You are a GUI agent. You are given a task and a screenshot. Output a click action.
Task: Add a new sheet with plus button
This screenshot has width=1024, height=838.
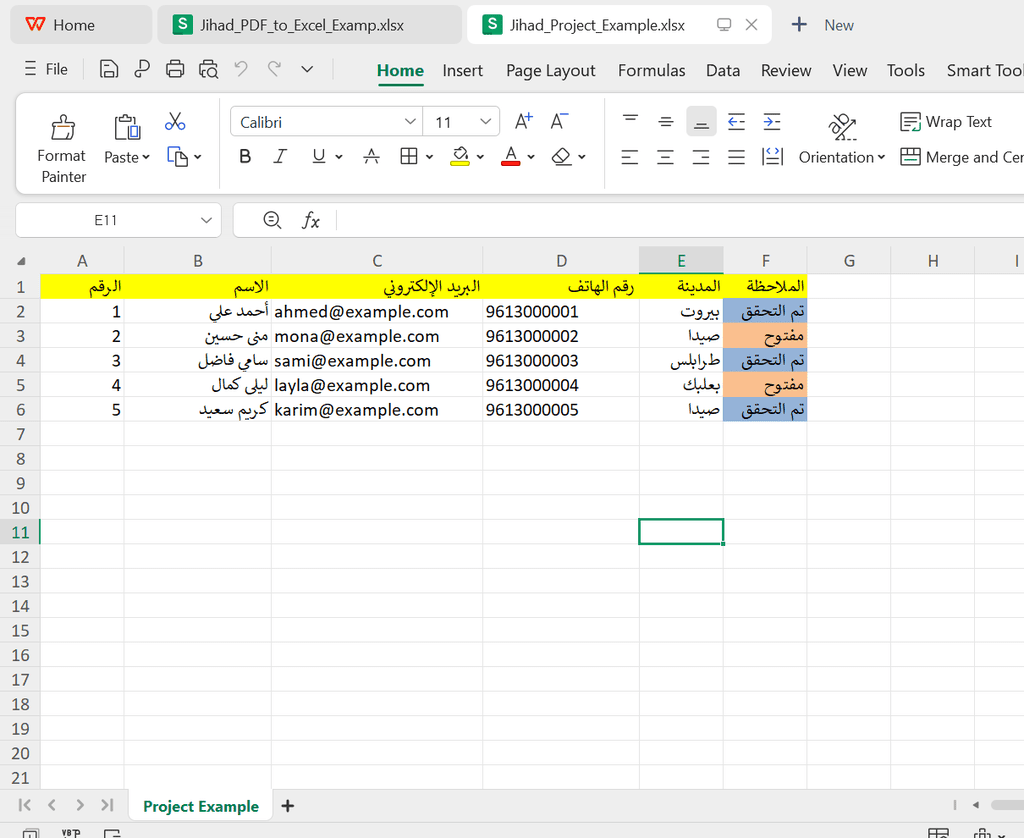(x=288, y=806)
